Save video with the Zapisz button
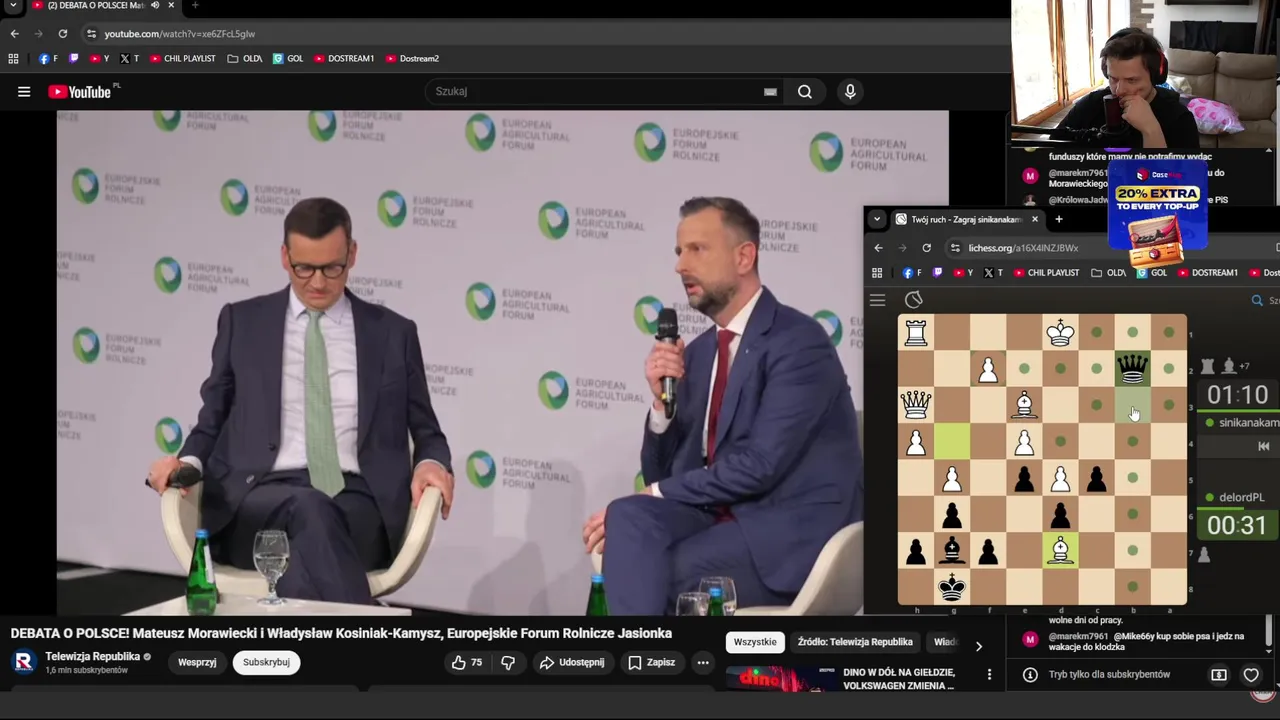The image size is (1280, 720). (651, 662)
